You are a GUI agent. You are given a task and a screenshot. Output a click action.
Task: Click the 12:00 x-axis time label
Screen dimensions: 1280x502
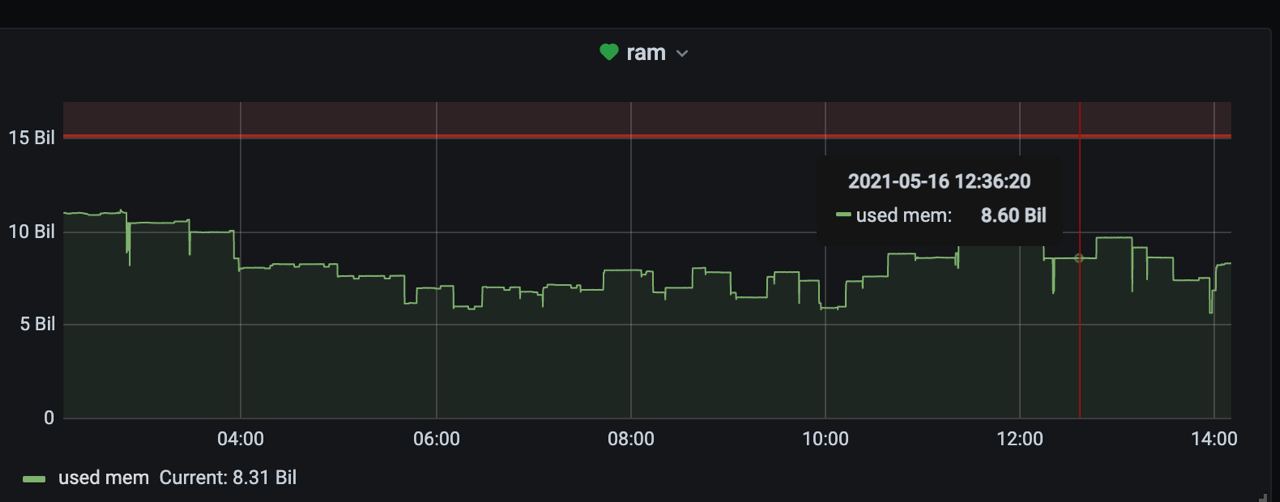click(x=1020, y=439)
